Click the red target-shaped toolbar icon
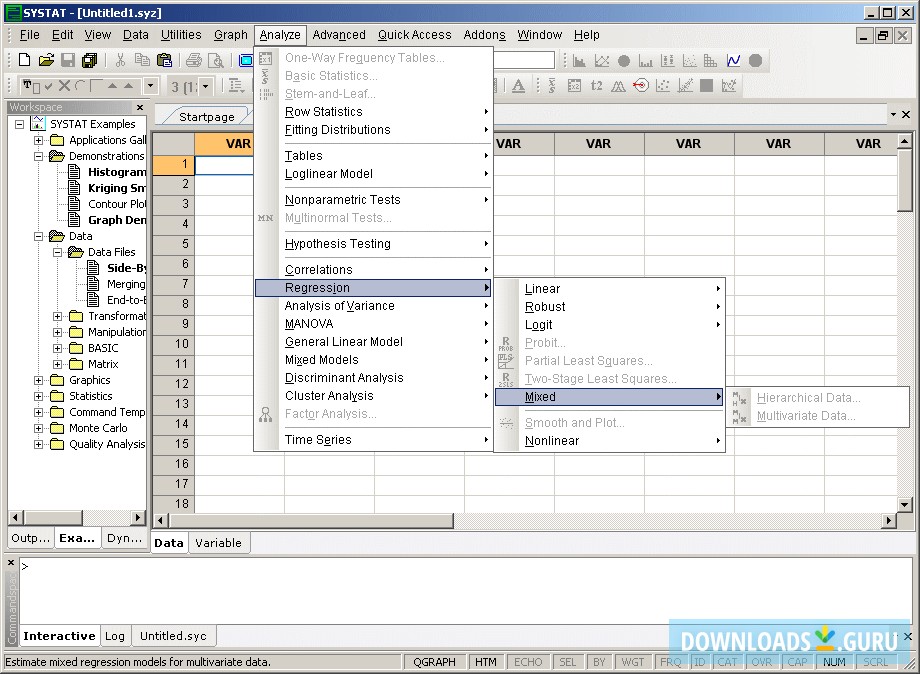The height and width of the screenshot is (674, 920). point(641,86)
